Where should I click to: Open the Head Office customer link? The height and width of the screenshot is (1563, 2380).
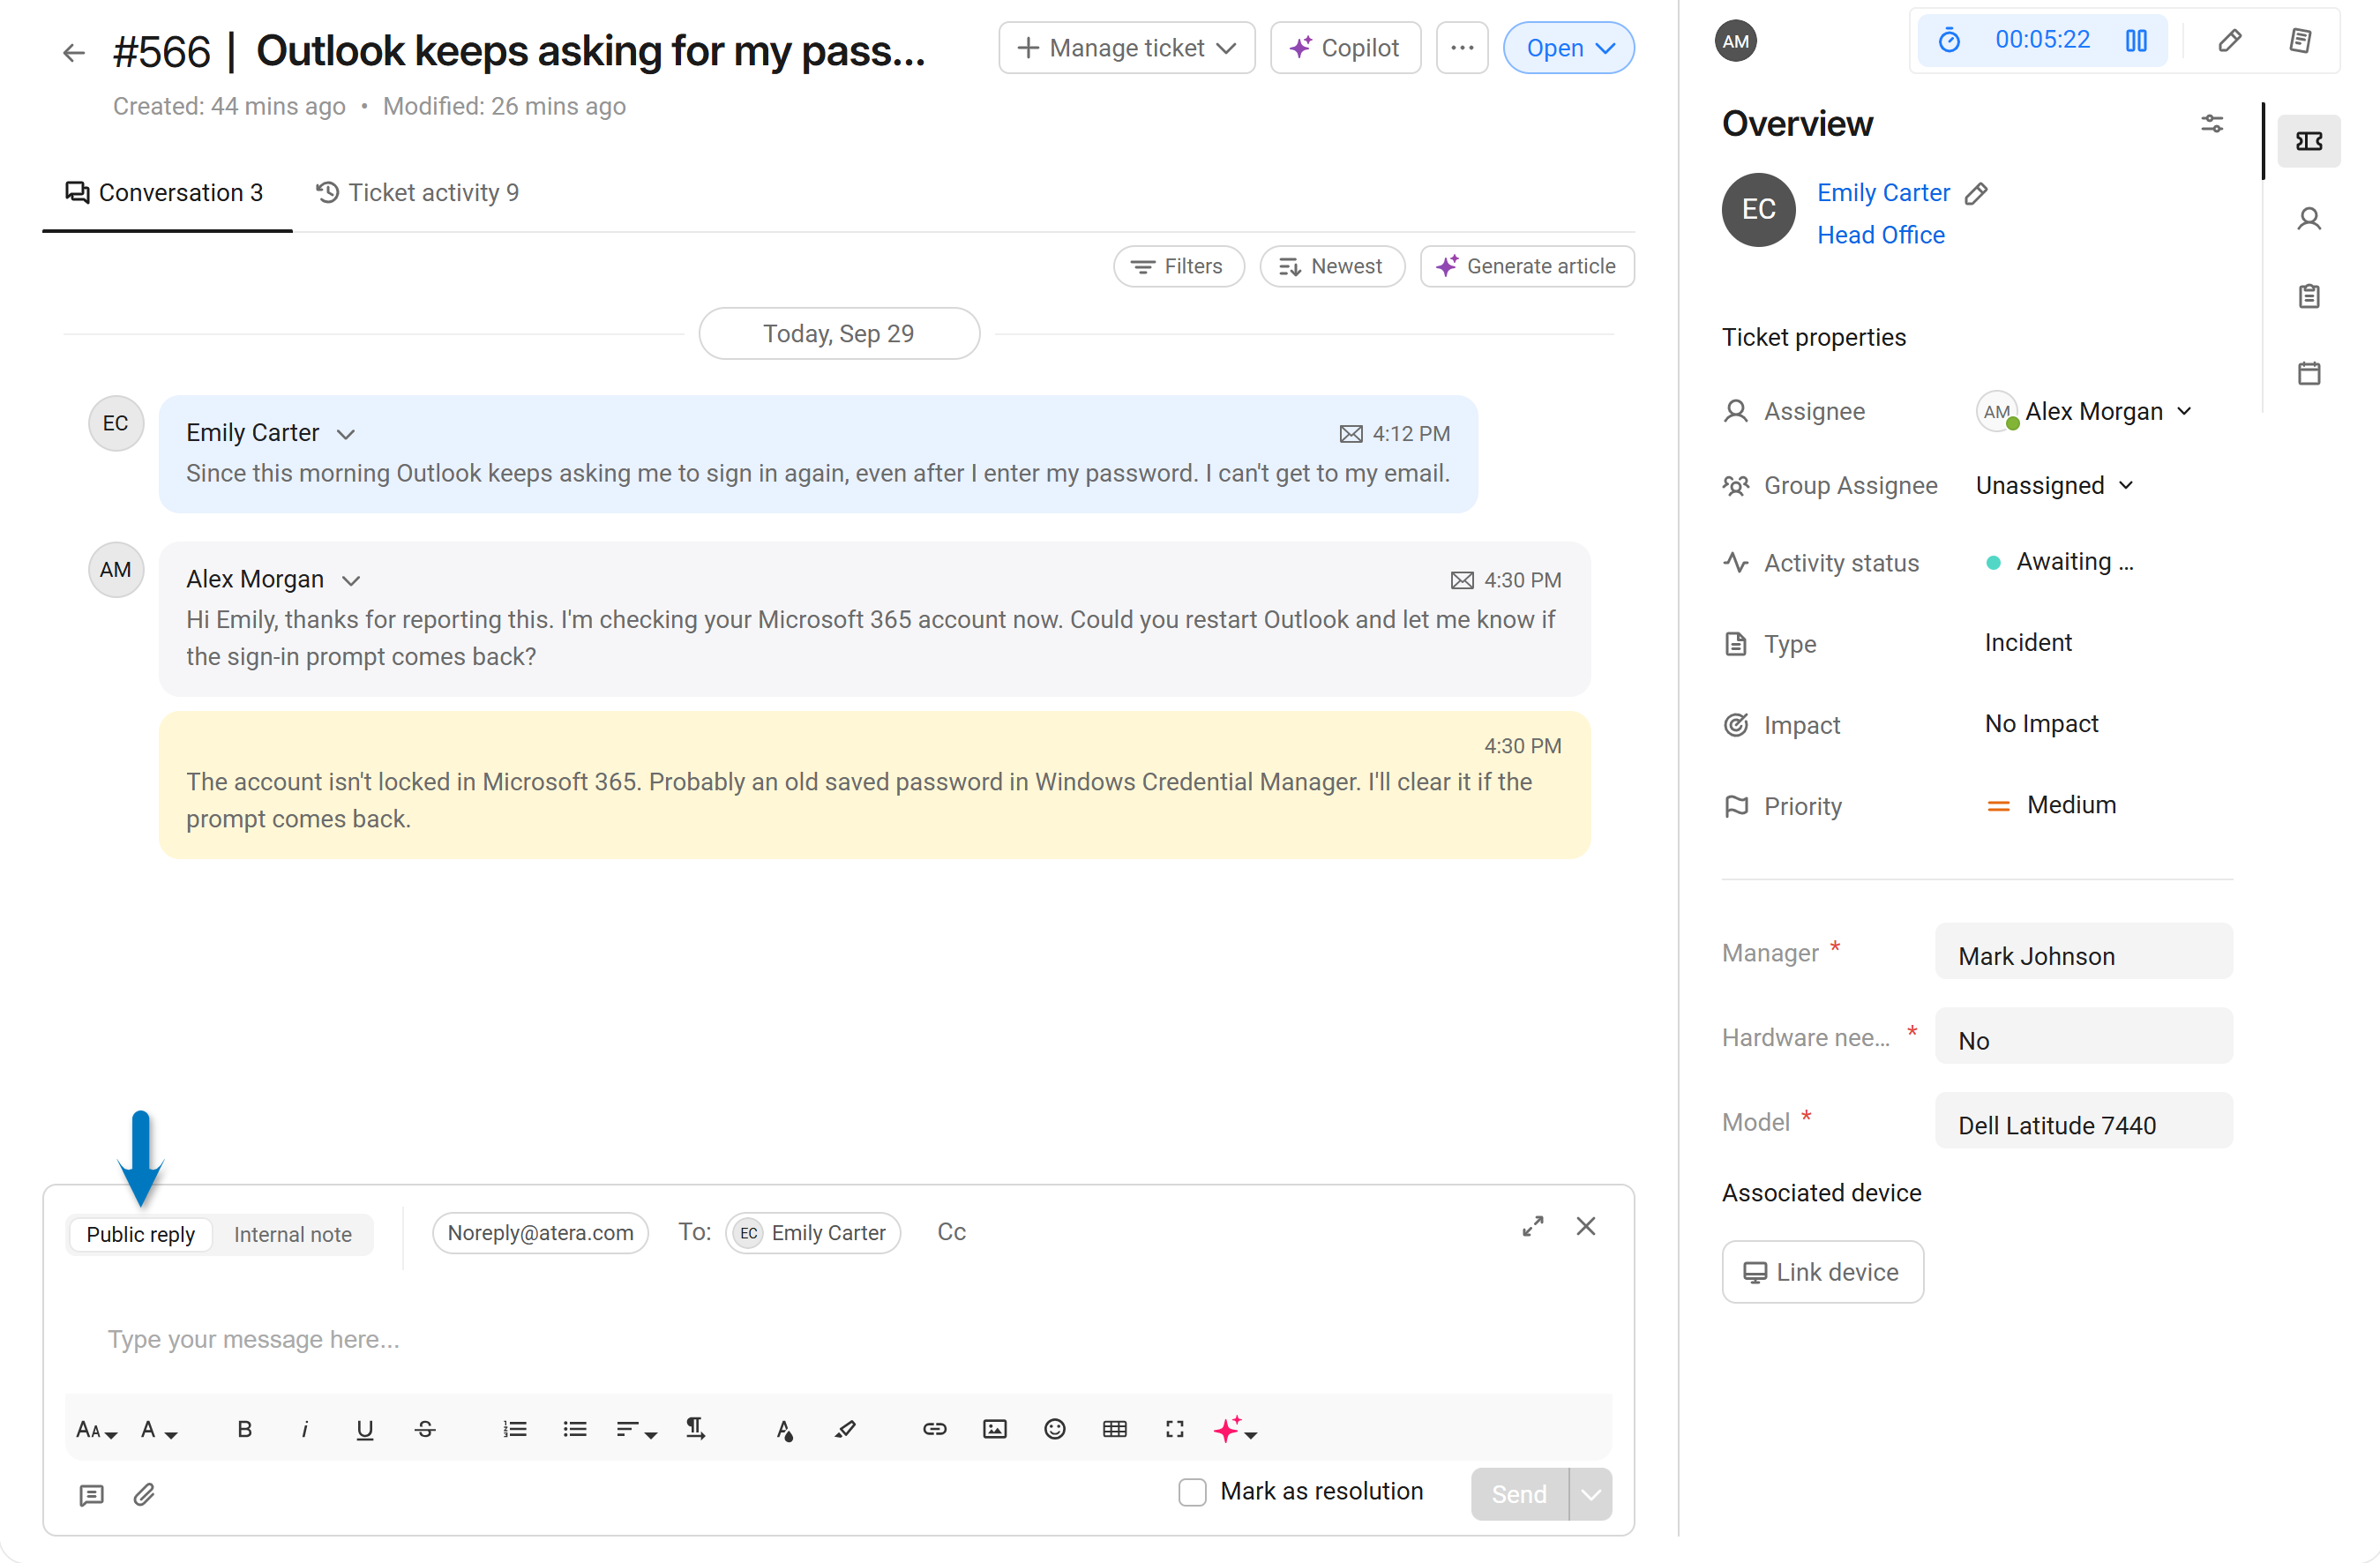click(1880, 235)
